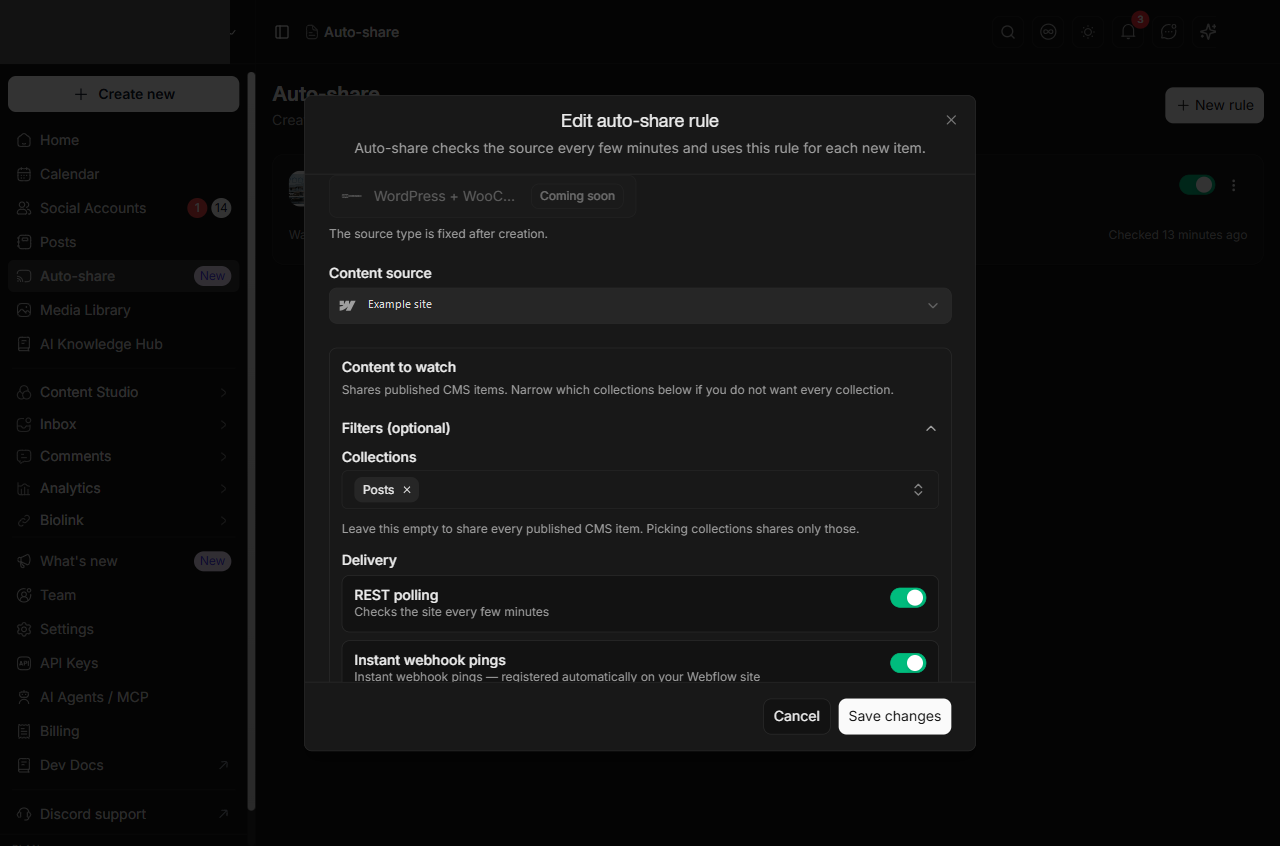
Task: Switch theme using the sun icon
Action: [x=1088, y=32]
